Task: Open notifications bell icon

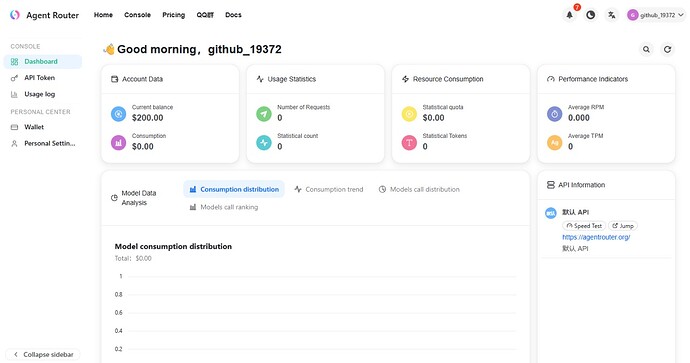Action: click(569, 15)
